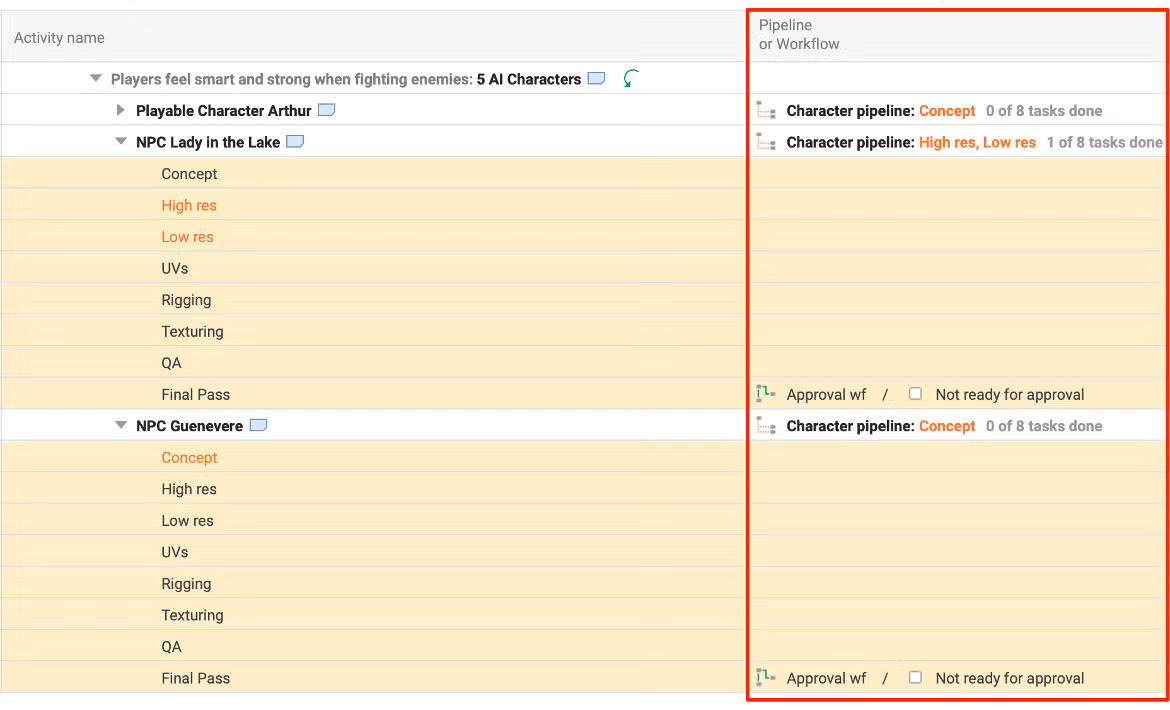Click 1 of 8 tasks done in Lady in the Lake row
This screenshot has height=710, width=1170.
(x=1104, y=142)
